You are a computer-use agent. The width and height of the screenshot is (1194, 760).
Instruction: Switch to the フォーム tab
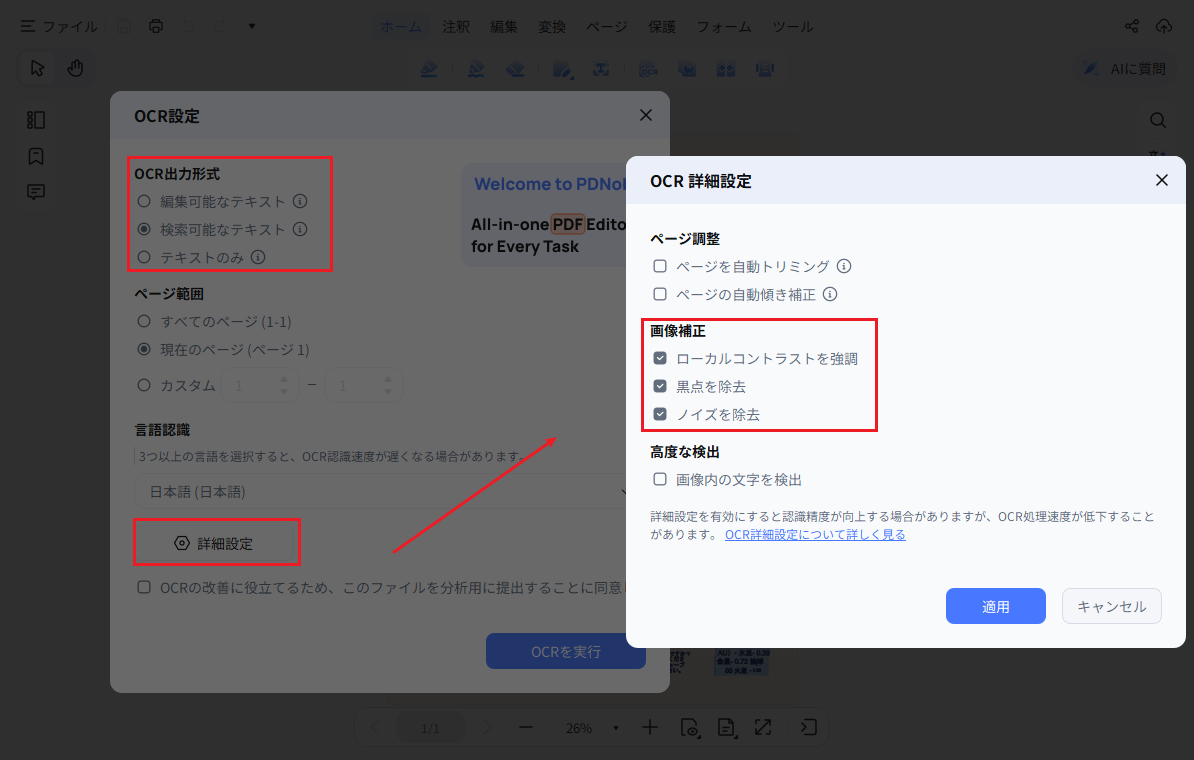723,27
